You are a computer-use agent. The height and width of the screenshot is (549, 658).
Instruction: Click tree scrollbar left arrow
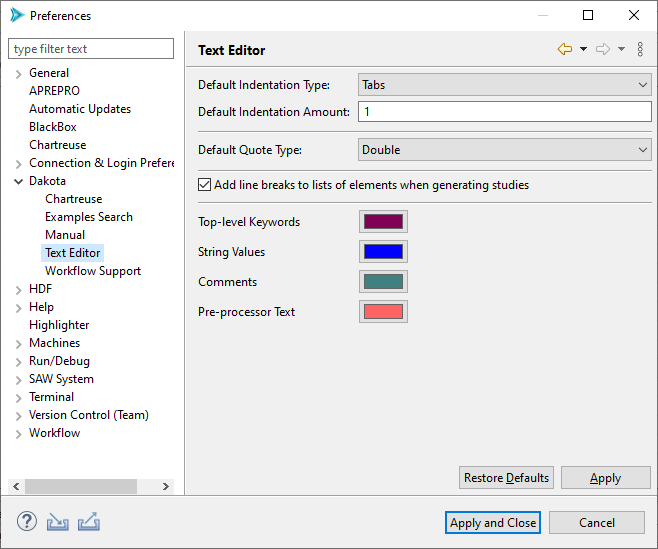16,486
